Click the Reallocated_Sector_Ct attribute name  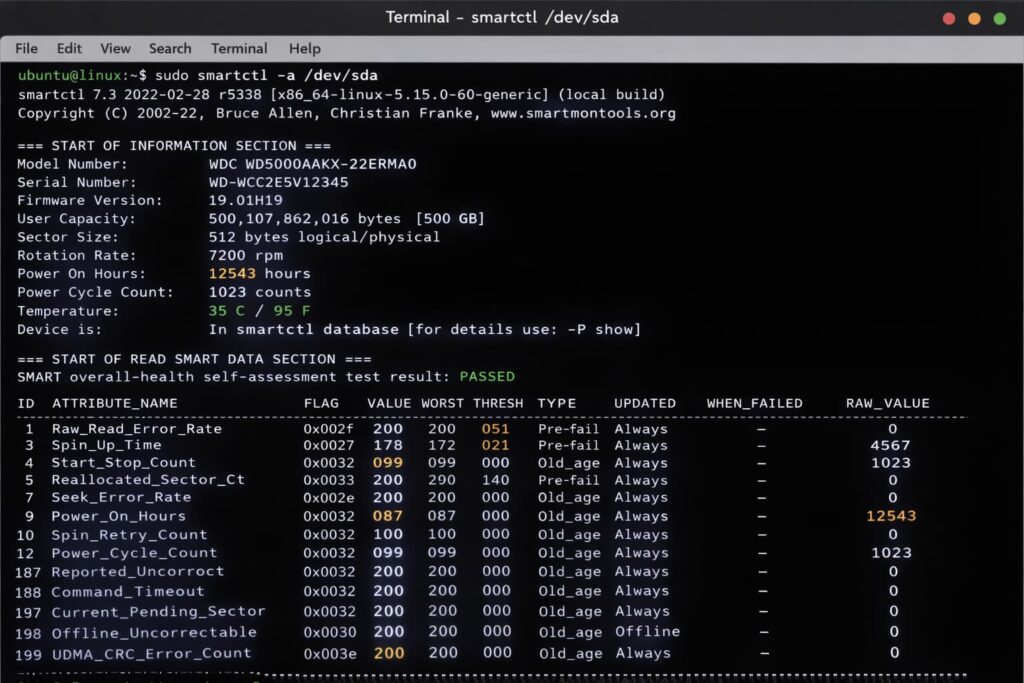148,480
